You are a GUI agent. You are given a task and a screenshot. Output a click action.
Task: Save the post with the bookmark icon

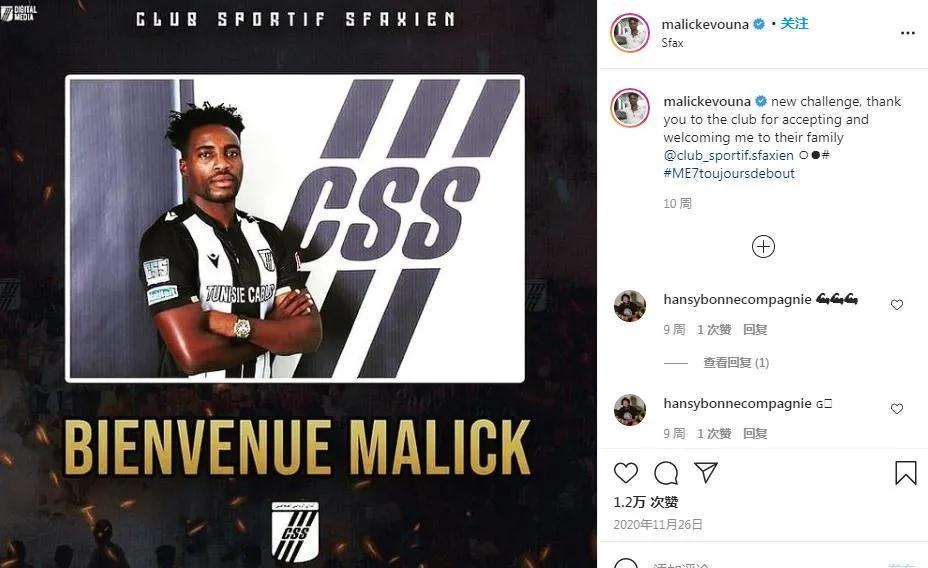[x=906, y=473]
